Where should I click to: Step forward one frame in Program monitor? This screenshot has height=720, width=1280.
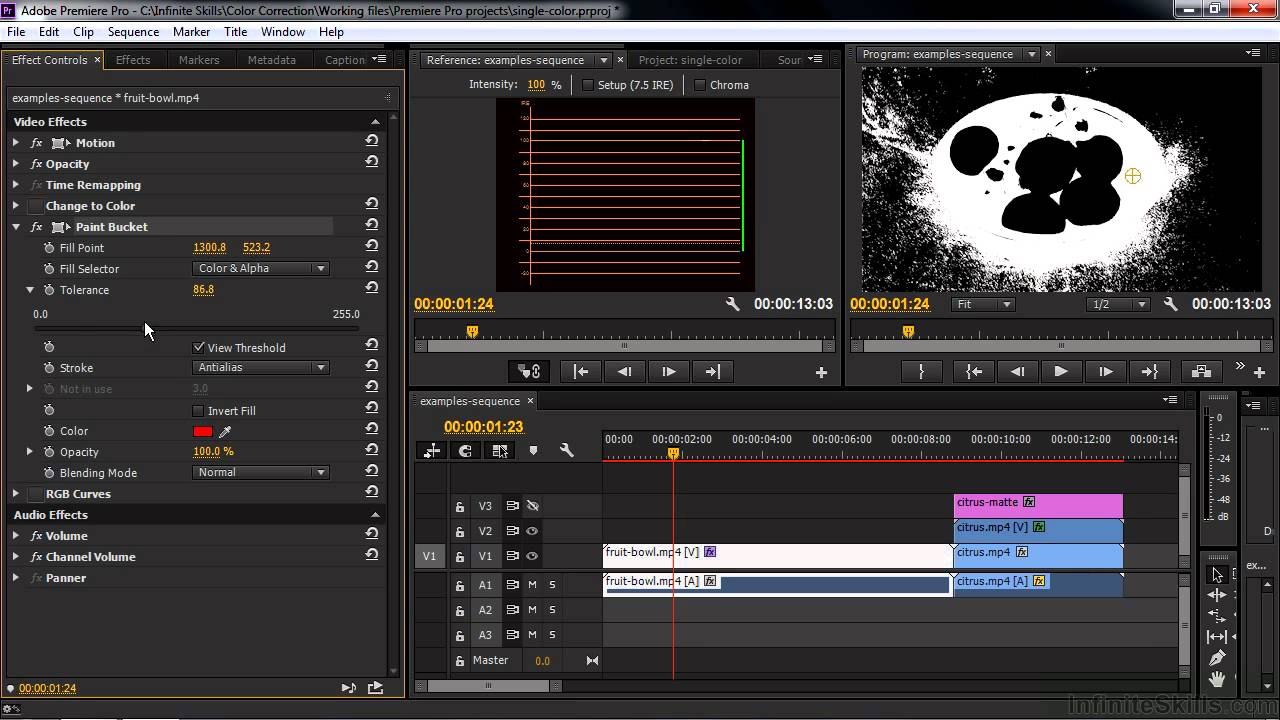(x=1105, y=371)
